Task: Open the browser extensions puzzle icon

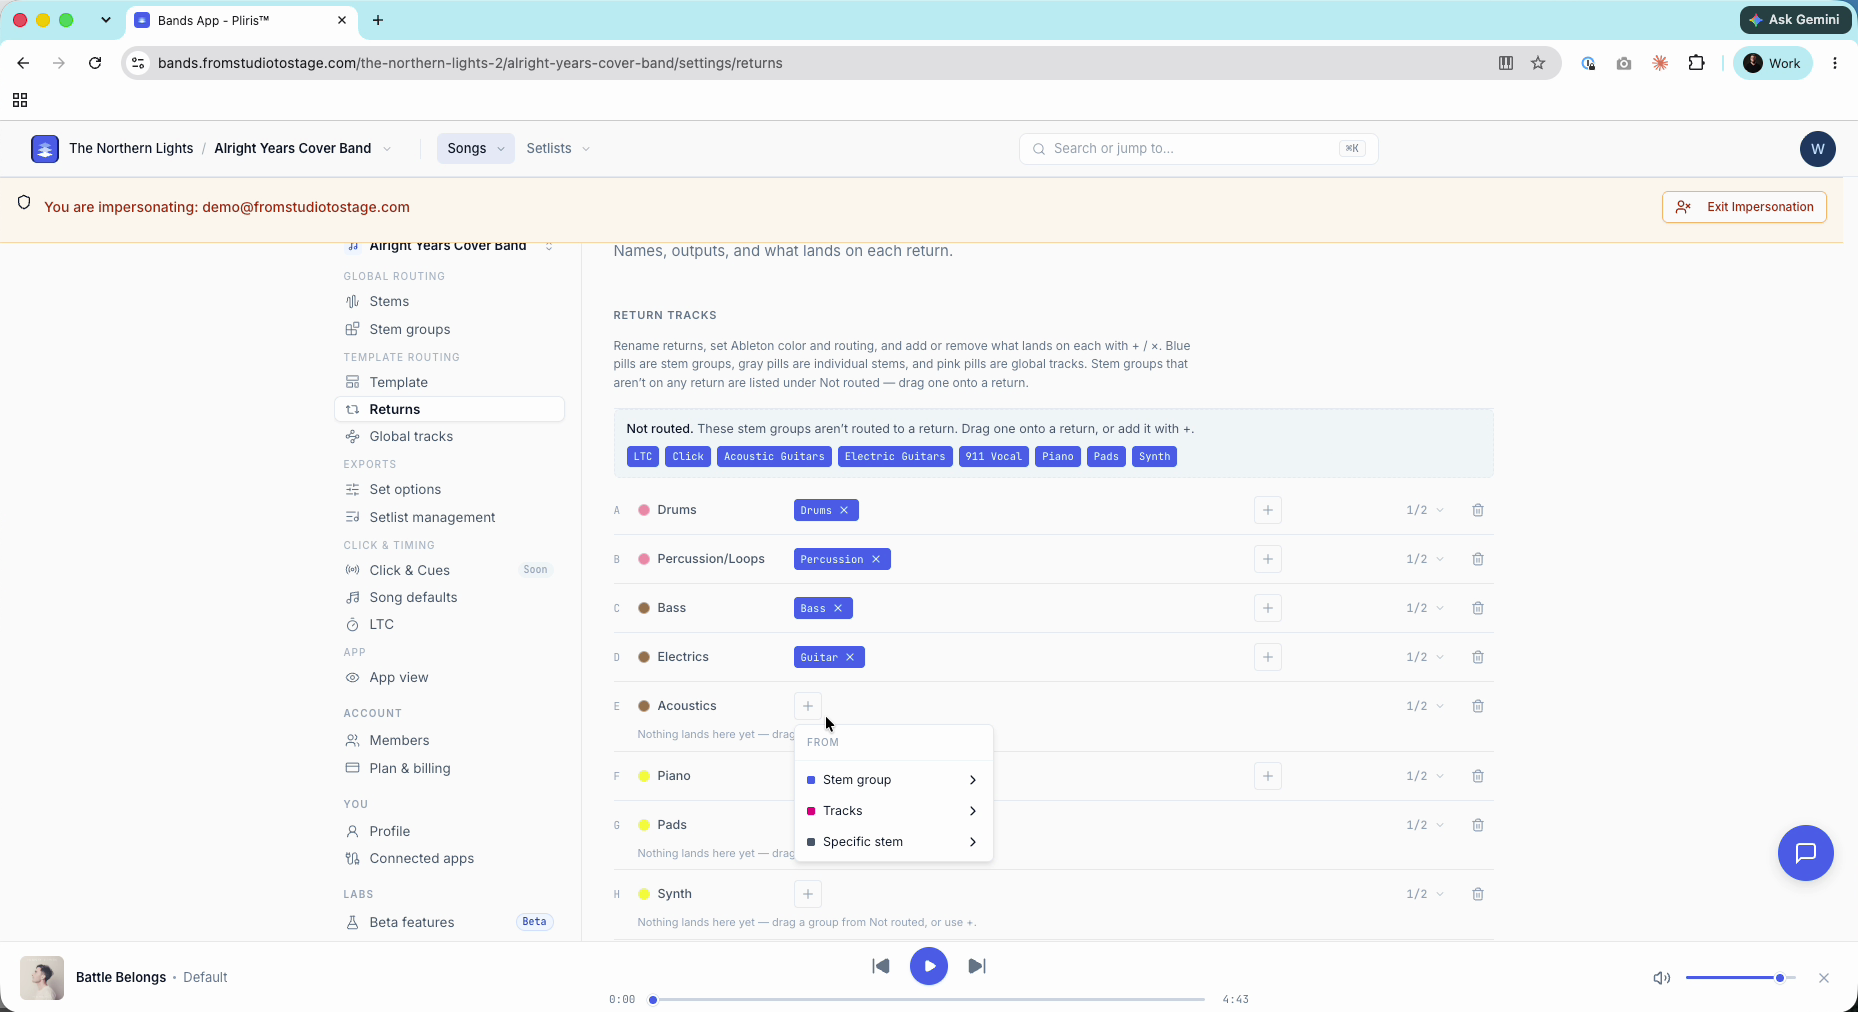Action: [x=1696, y=63]
